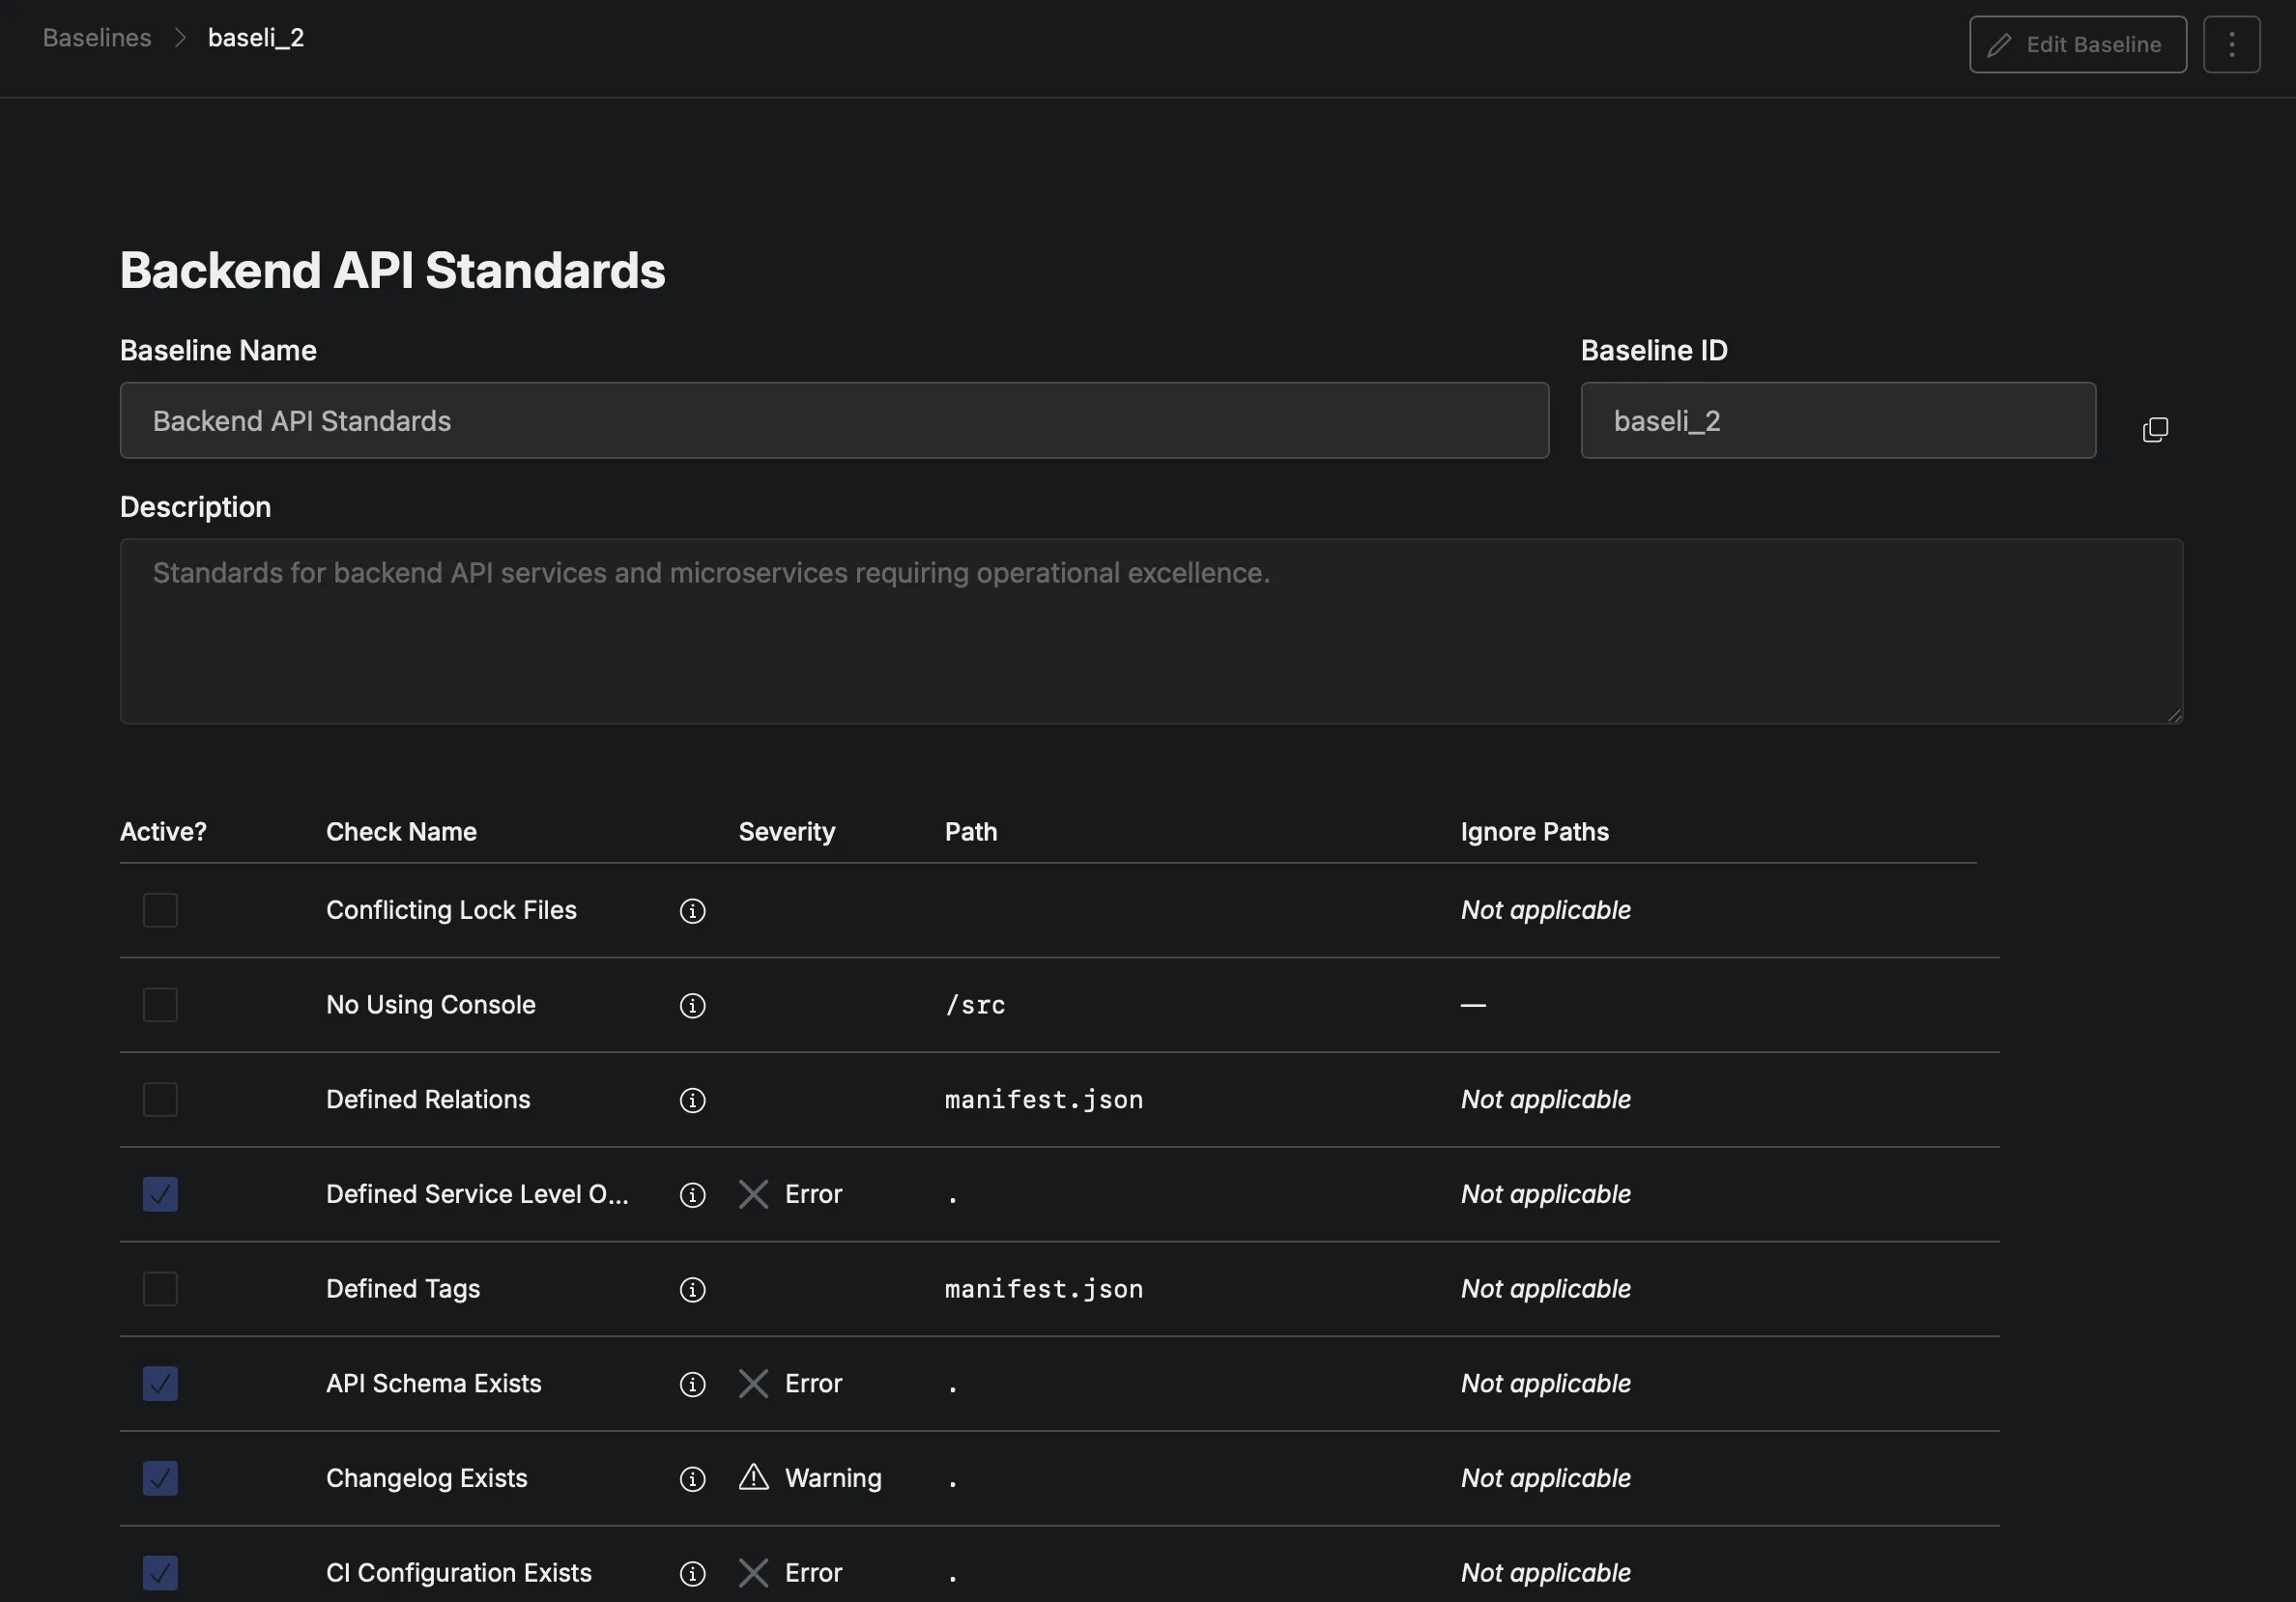Tick the Defined Tags checkbox
Screen dimensions: 2296x1602
click(x=160, y=1289)
